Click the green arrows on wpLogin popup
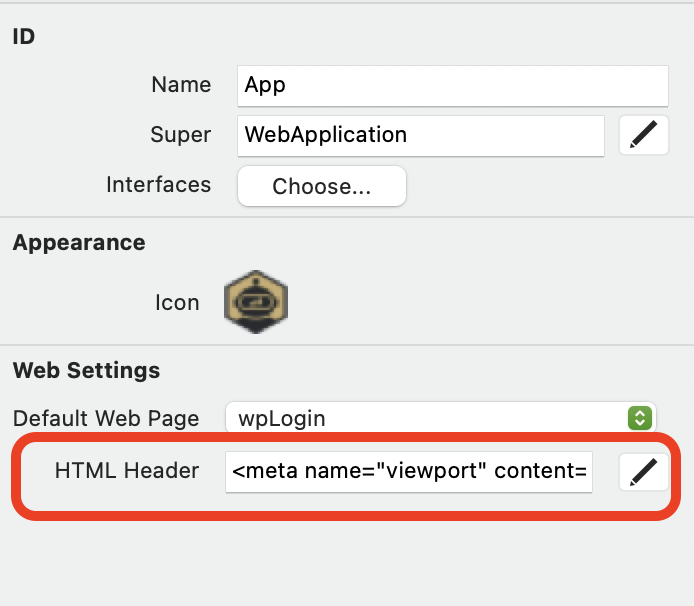The image size is (694, 606). (638, 418)
